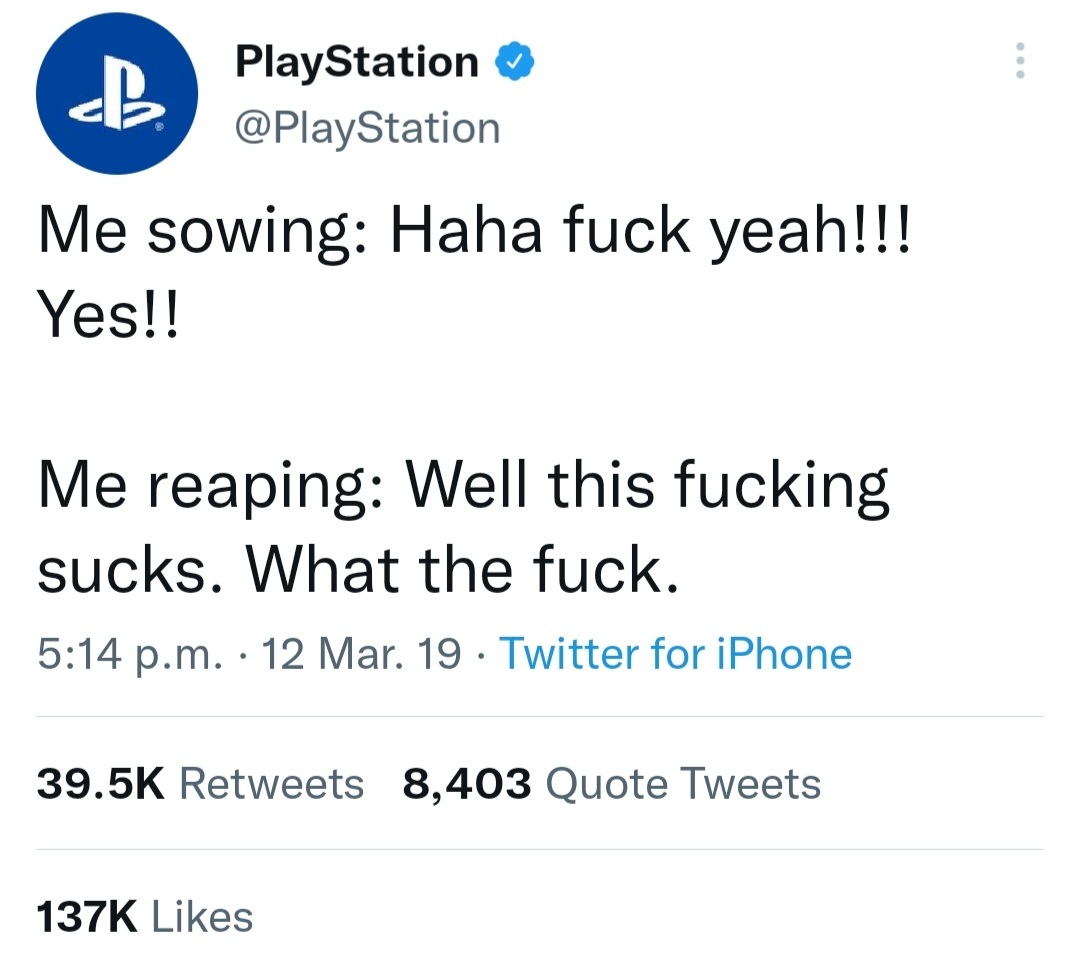The width and height of the screenshot is (1080, 974).
Task: Select the "Me reaping" tweet line
Action: (464, 486)
